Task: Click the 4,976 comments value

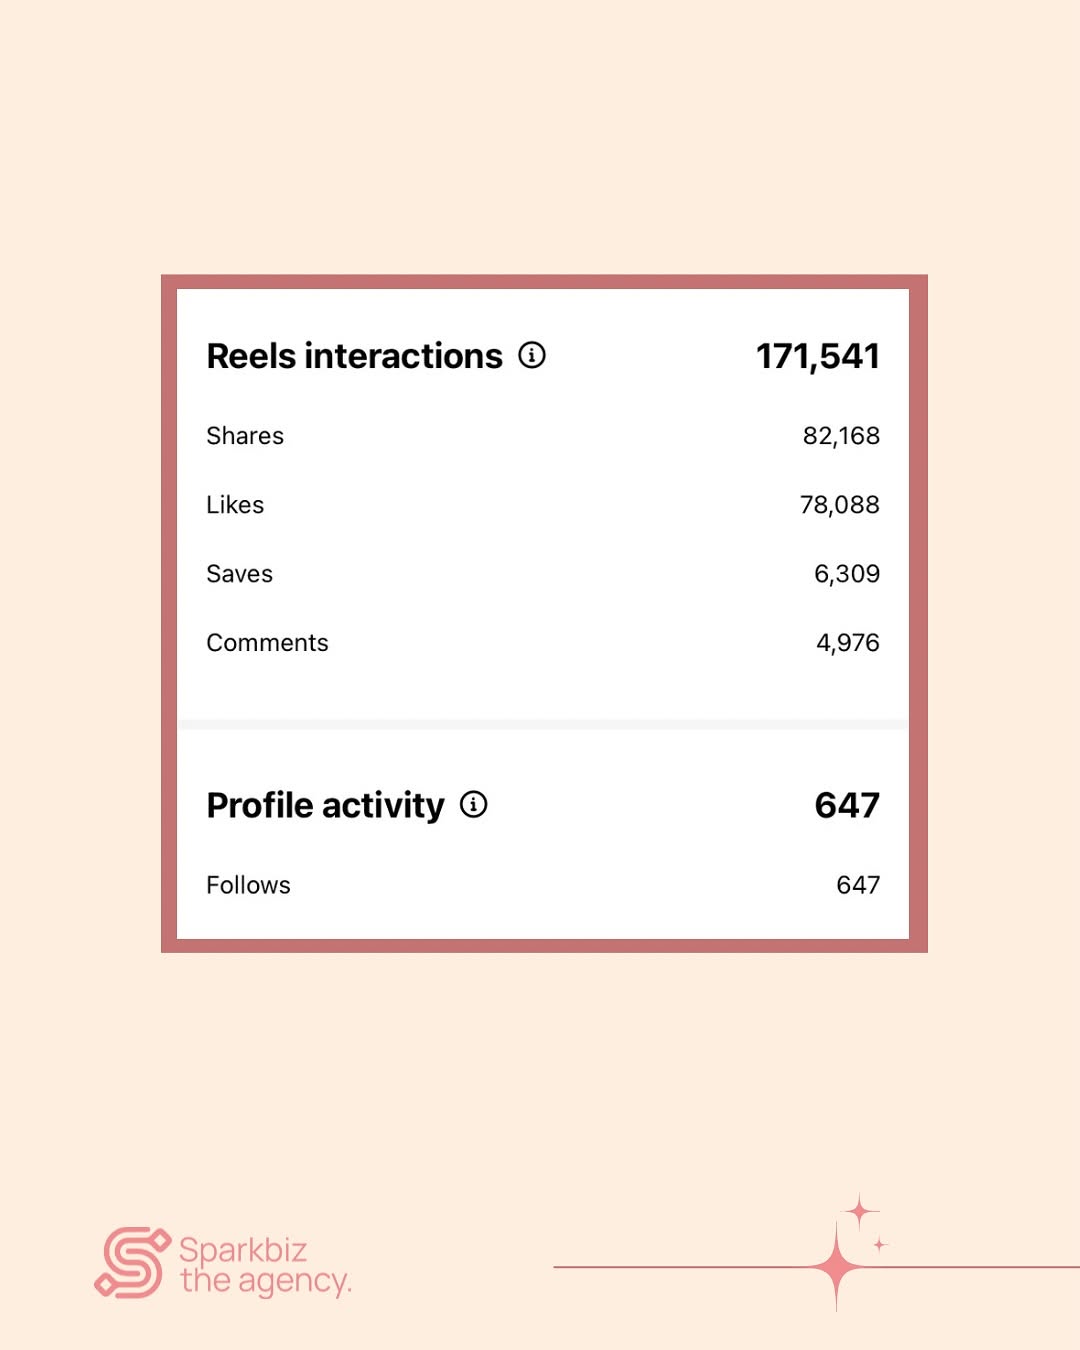Action: click(x=848, y=643)
